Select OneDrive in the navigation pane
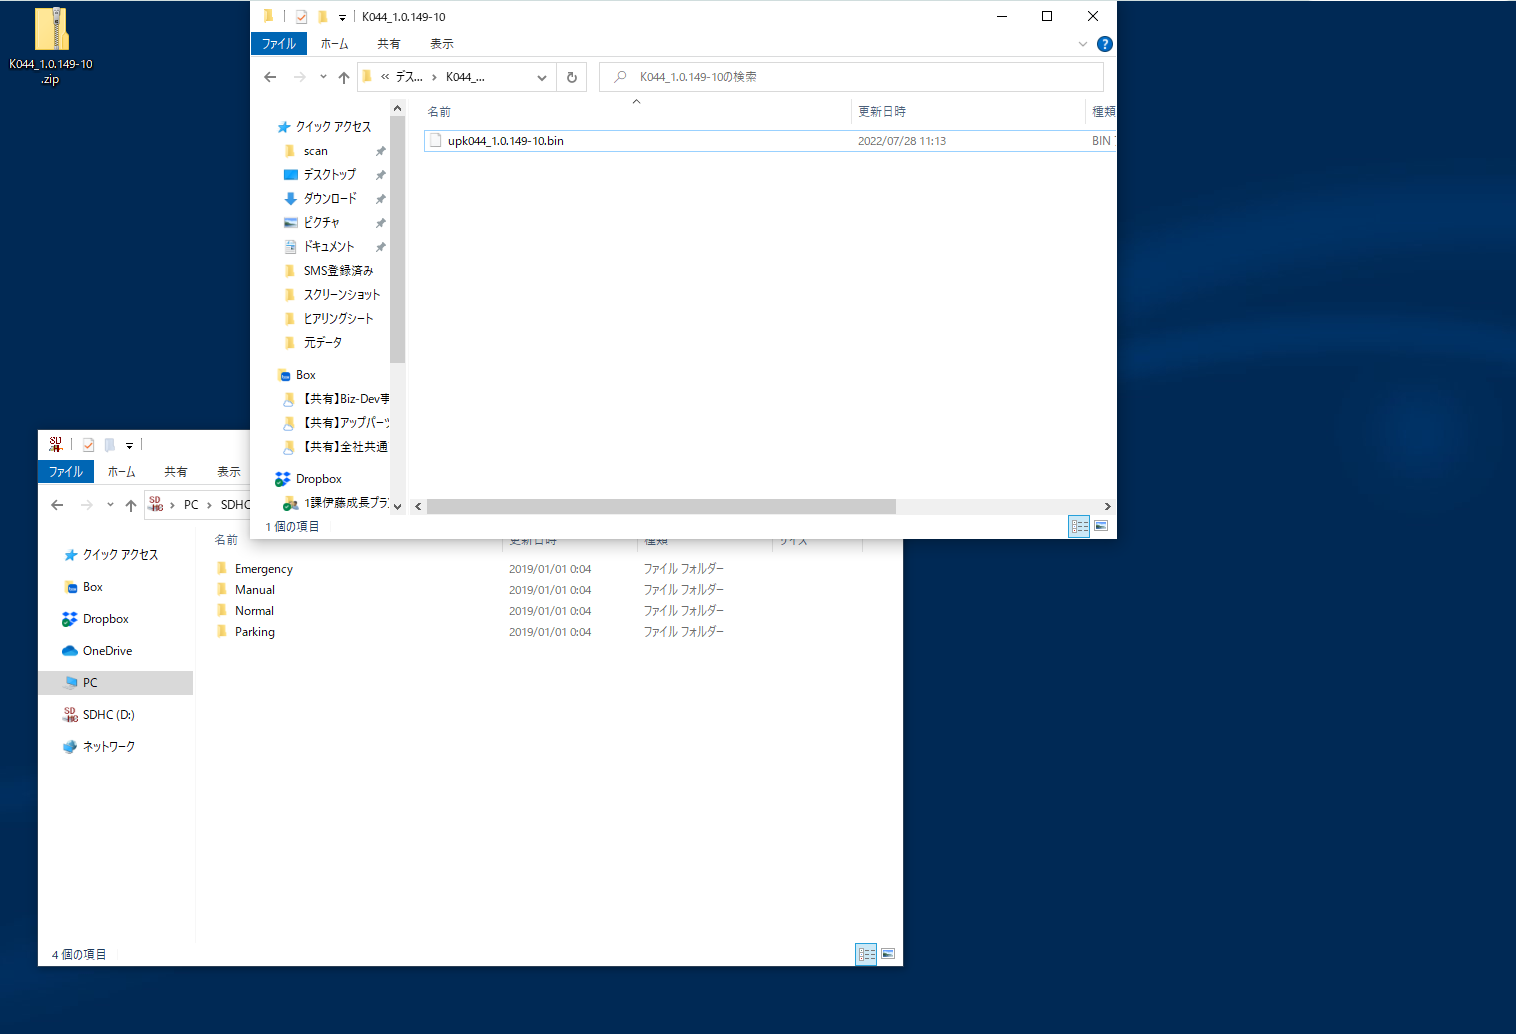The image size is (1516, 1034). click(x=107, y=651)
